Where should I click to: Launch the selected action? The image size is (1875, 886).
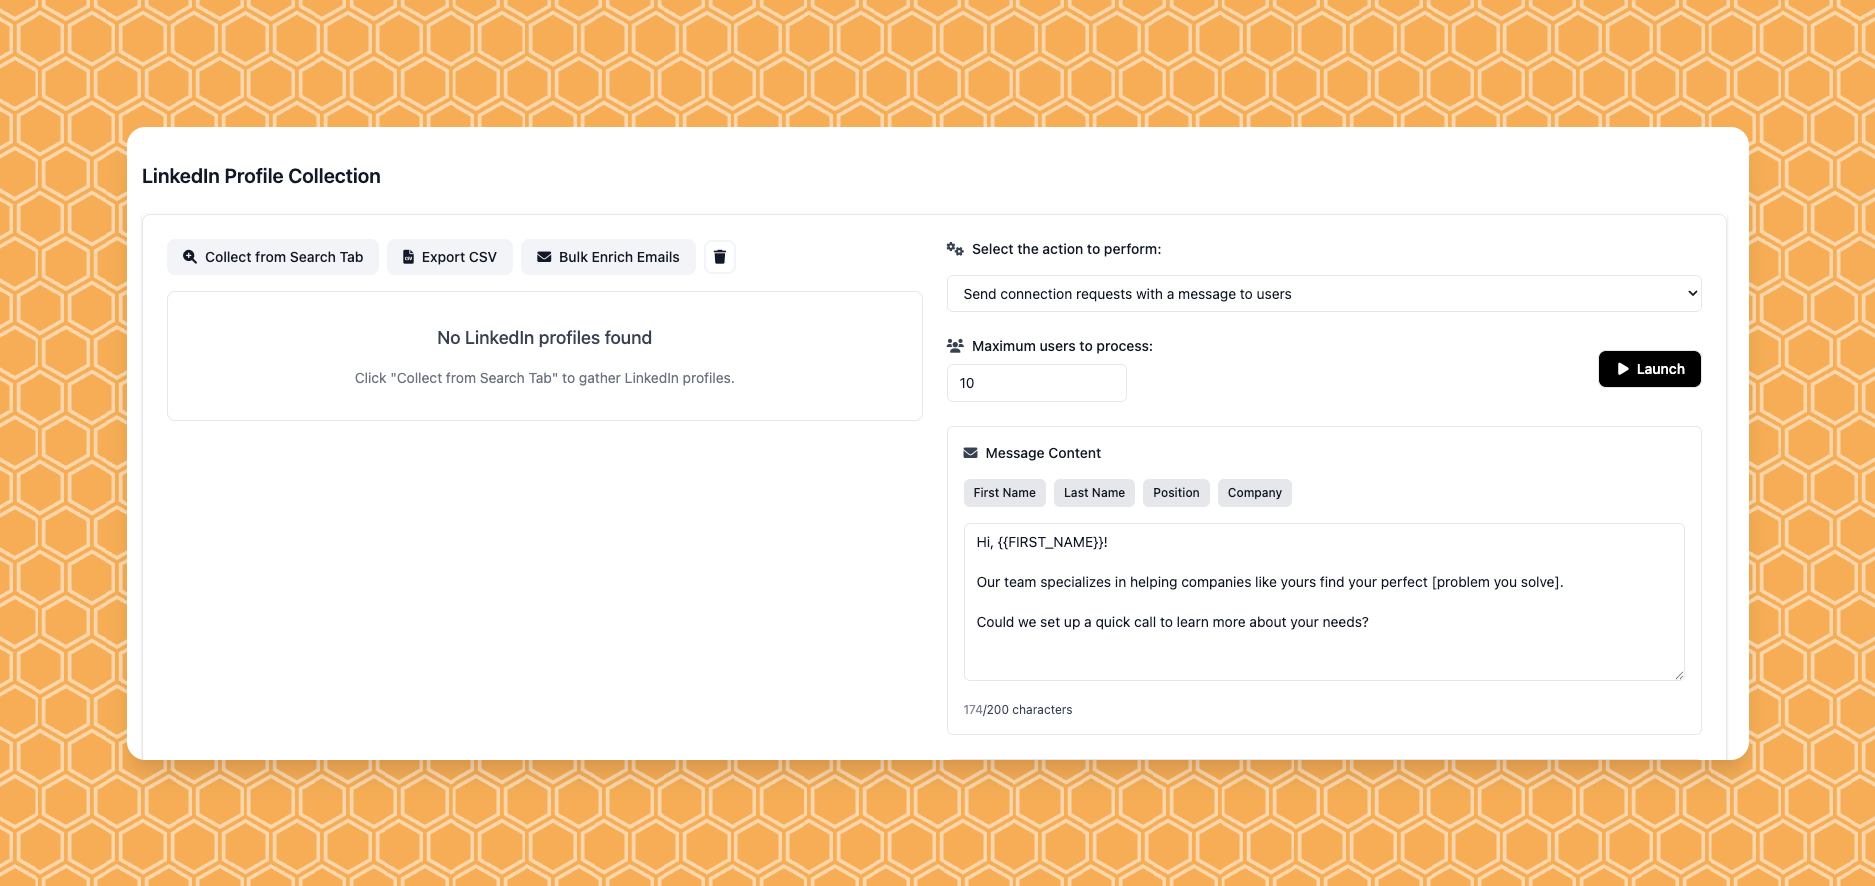(x=1649, y=369)
